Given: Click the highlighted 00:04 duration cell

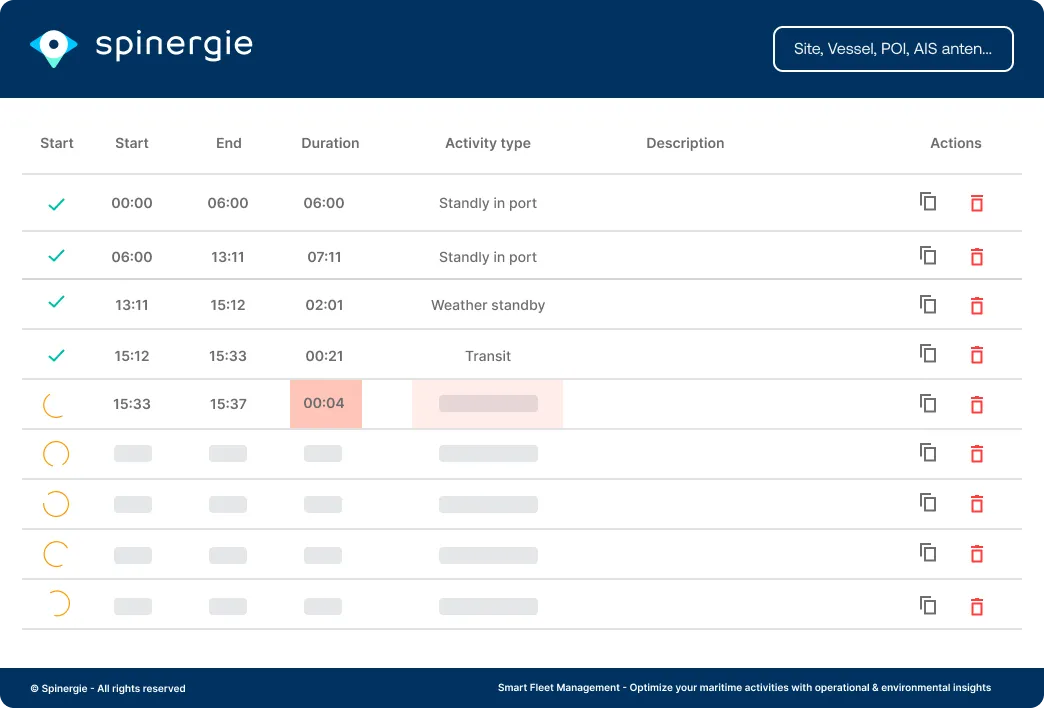Looking at the screenshot, I should (325, 404).
